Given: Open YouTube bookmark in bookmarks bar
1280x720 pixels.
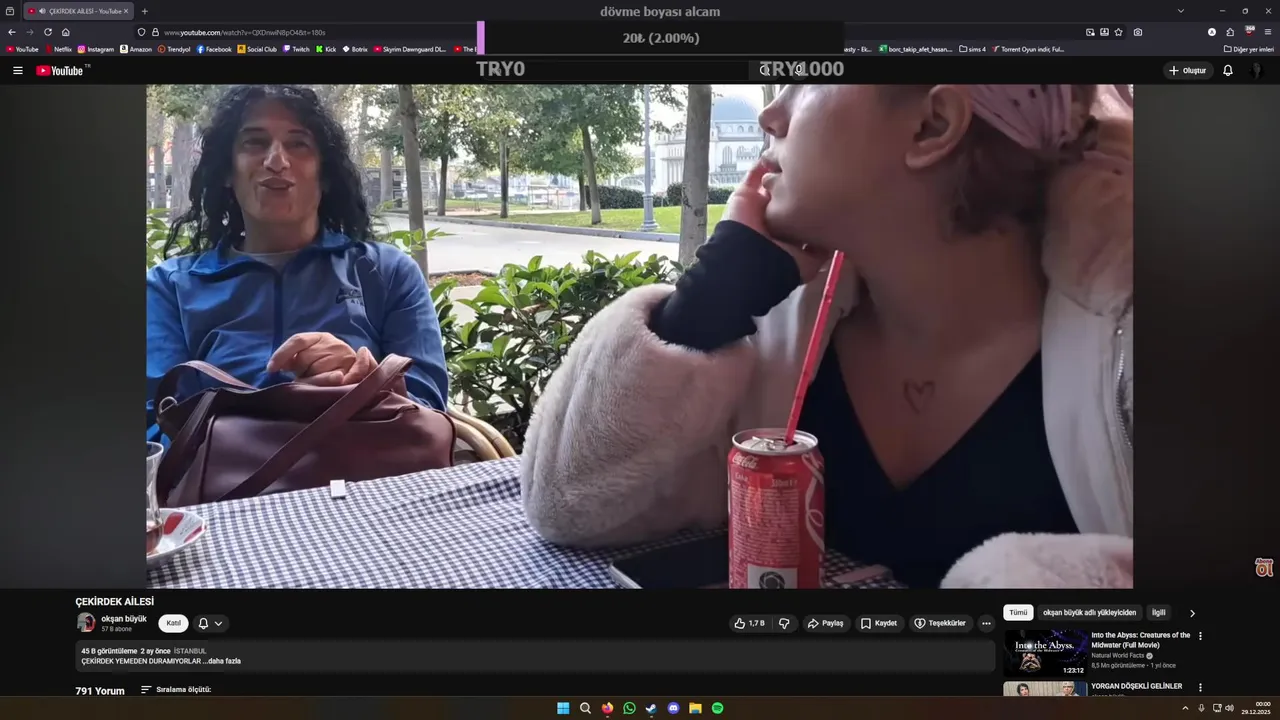Looking at the screenshot, I should click(x=22, y=49).
